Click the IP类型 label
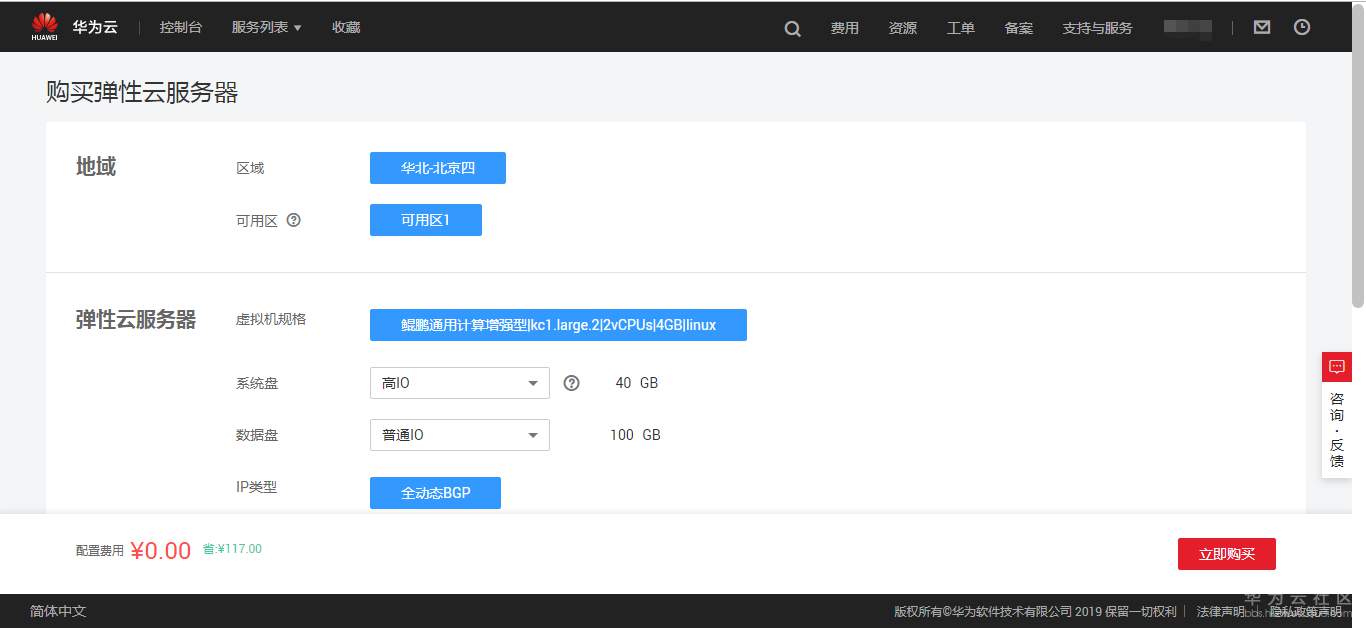Image resolution: width=1366 pixels, height=628 pixels. [256, 487]
